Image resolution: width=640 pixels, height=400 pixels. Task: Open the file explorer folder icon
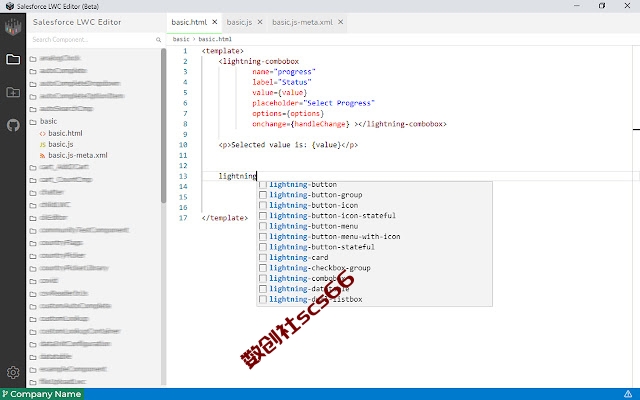click(x=13, y=59)
